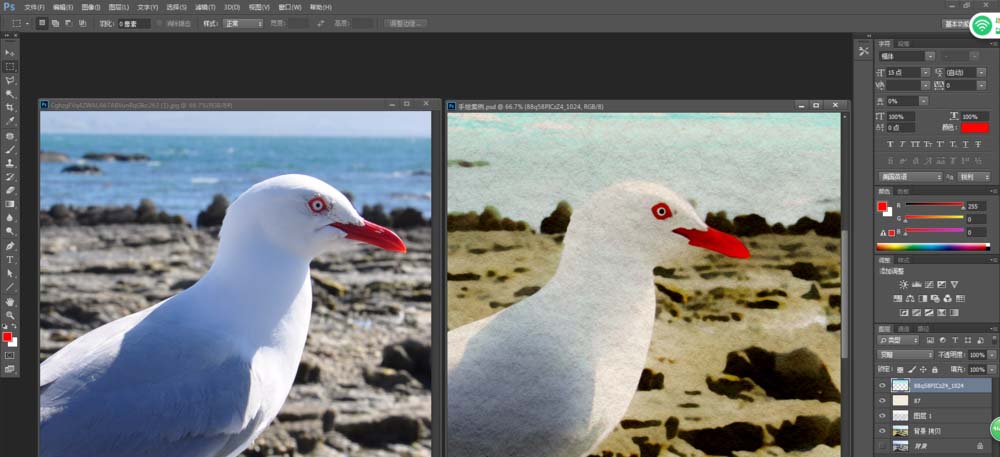Select the Horizontal Type tool
The height and width of the screenshot is (457, 1000).
click(10, 259)
